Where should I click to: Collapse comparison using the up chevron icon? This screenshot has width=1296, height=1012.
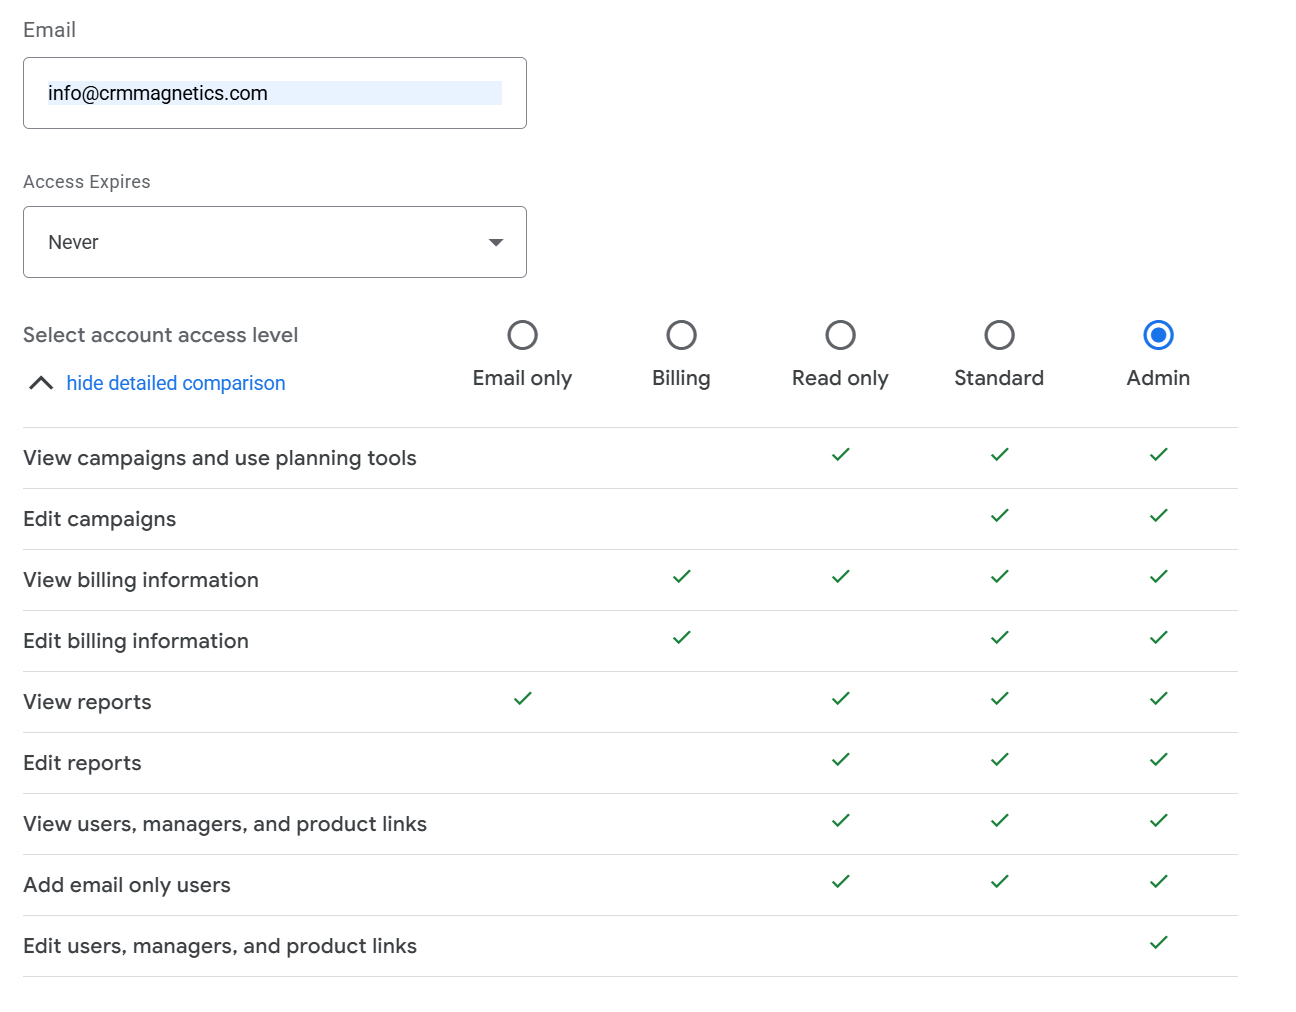coord(41,383)
